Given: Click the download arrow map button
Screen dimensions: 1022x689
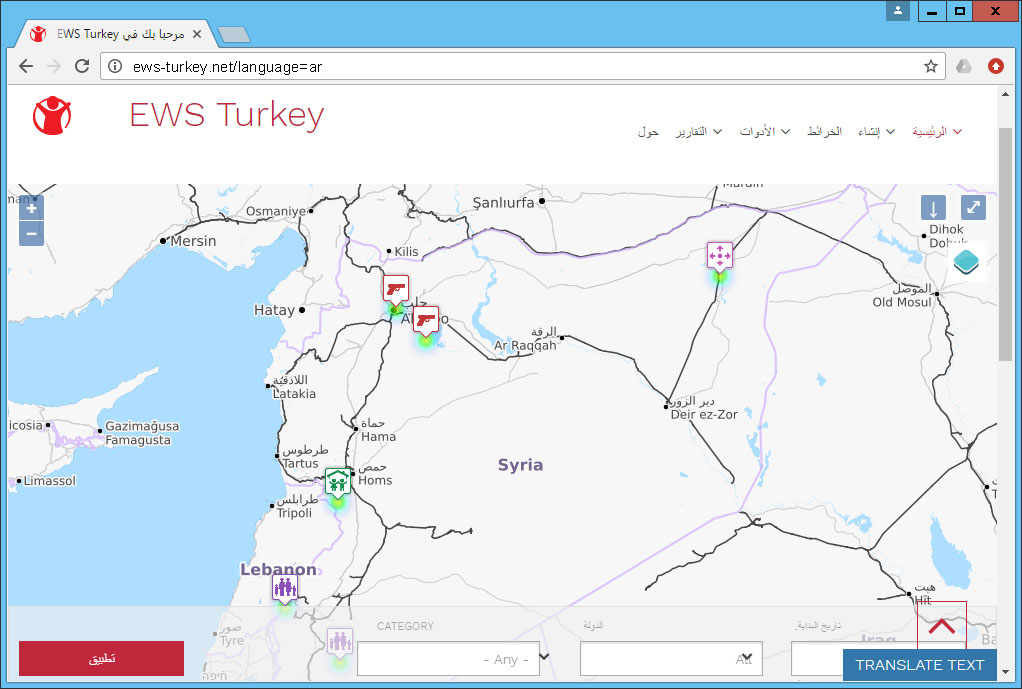Looking at the screenshot, I should (x=933, y=208).
